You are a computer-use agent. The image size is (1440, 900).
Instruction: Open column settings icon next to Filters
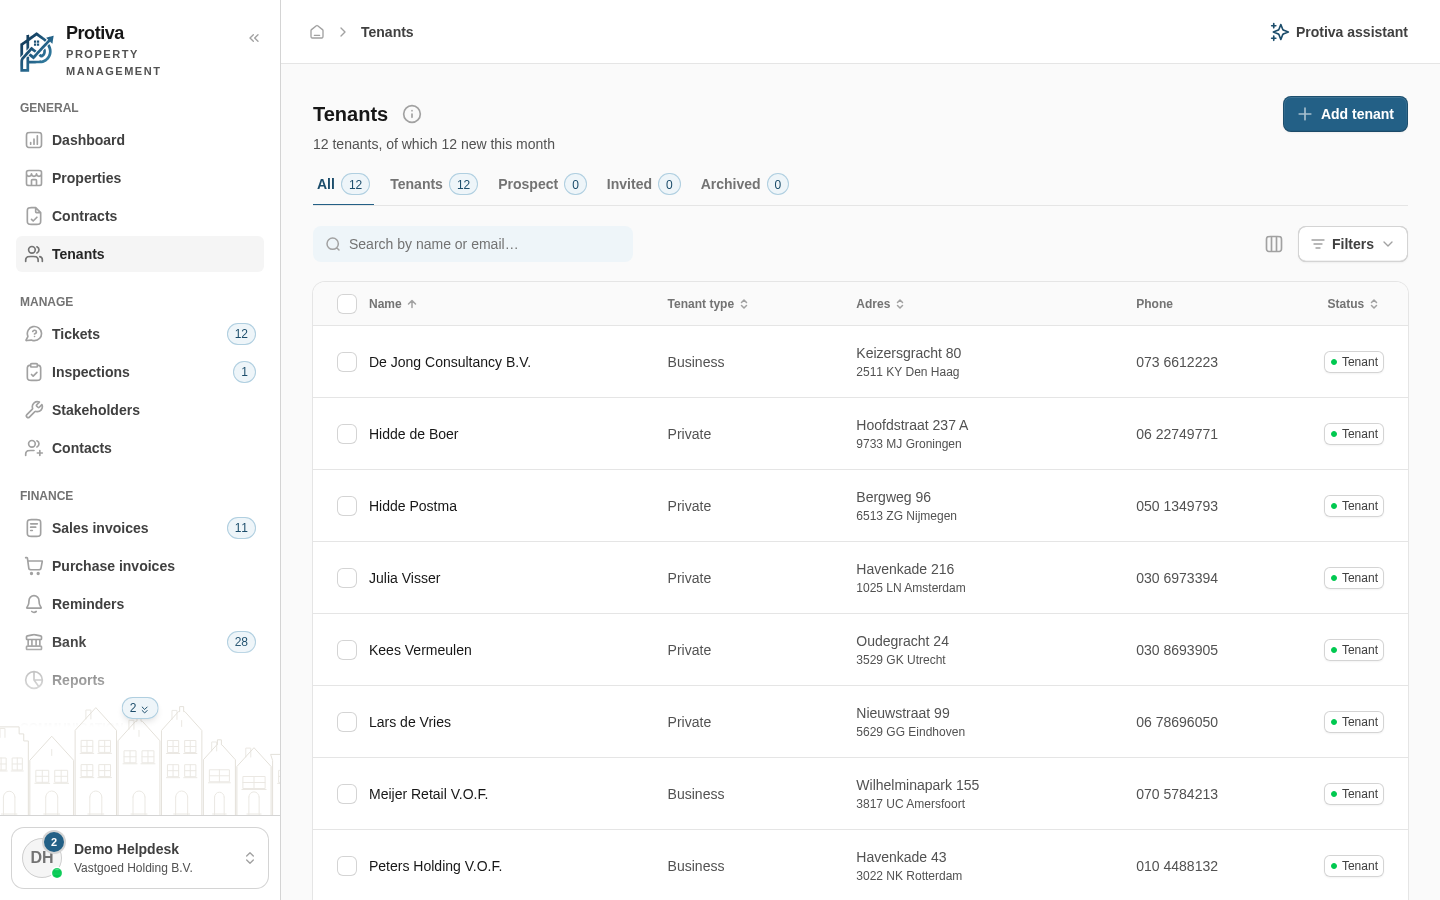tap(1274, 244)
